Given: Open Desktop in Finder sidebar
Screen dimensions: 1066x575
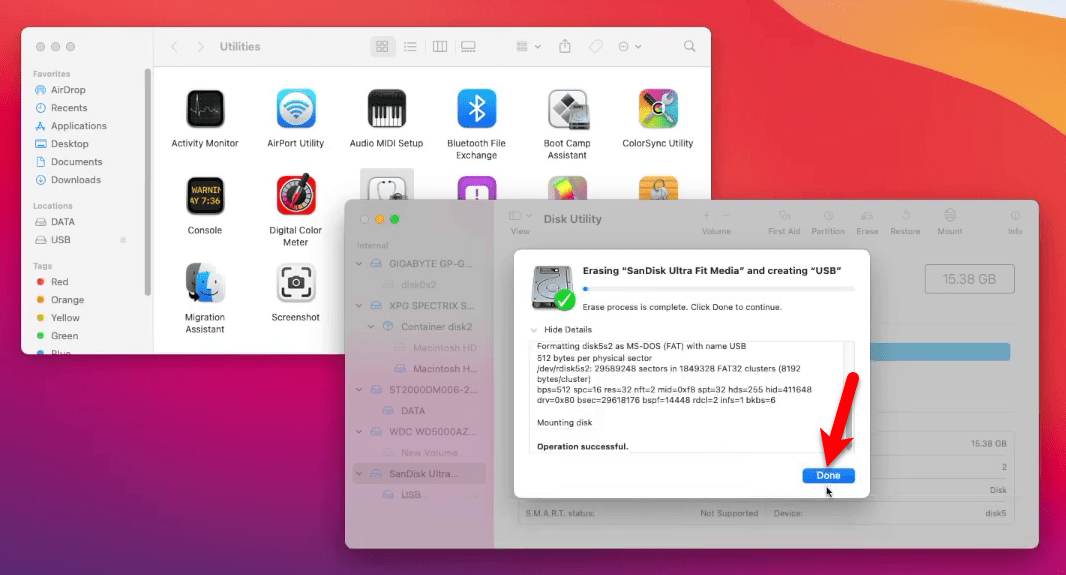Looking at the screenshot, I should (x=69, y=143).
